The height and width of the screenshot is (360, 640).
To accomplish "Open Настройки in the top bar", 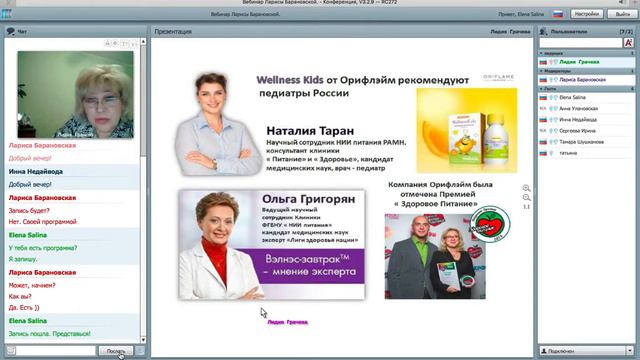I will point(587,14).
